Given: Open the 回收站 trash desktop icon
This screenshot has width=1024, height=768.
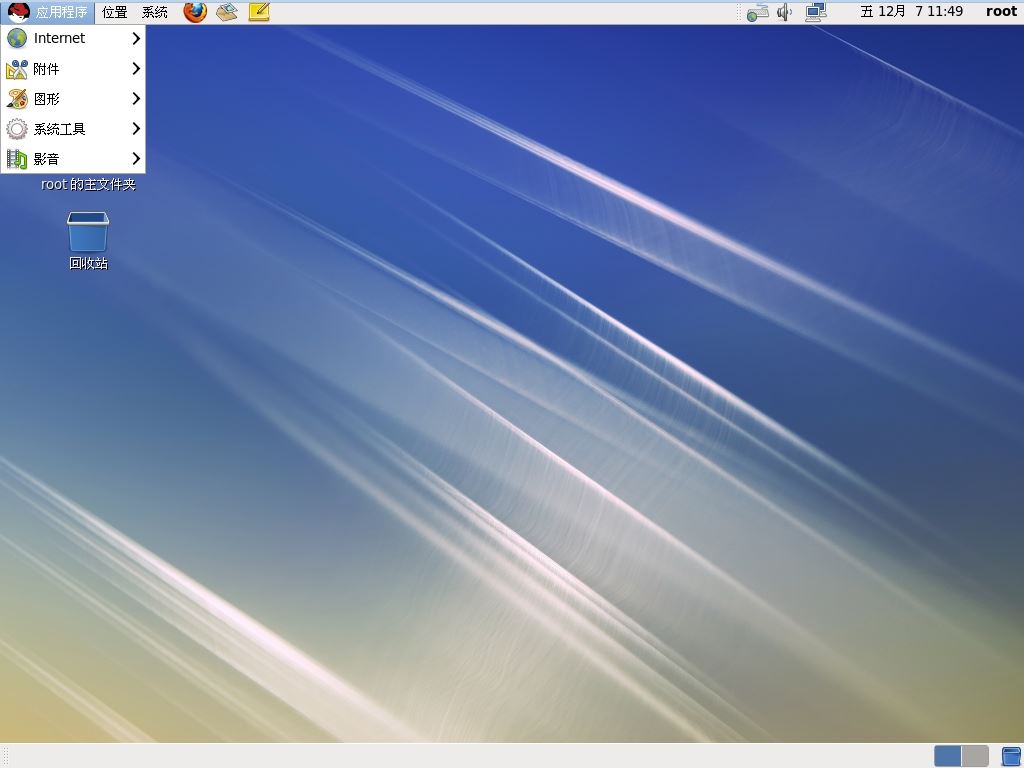Looking at the screenshot, I should (88, 231).
